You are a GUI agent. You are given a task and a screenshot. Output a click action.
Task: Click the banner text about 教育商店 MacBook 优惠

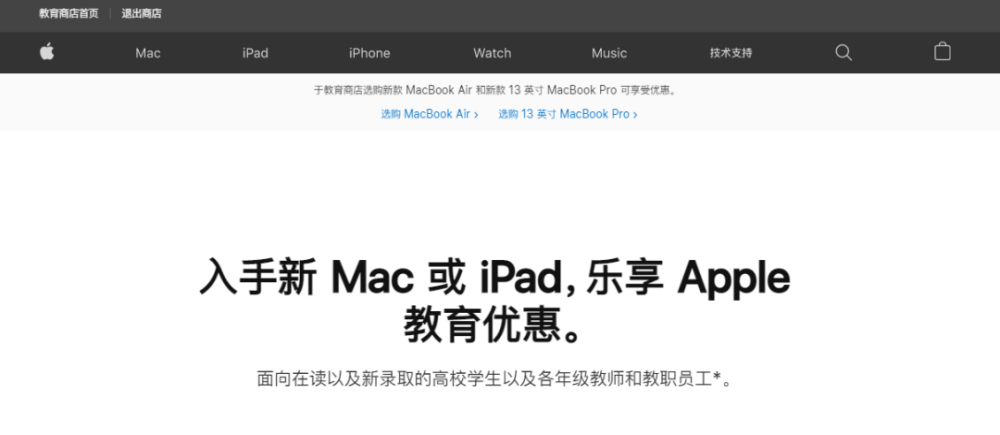495,90
